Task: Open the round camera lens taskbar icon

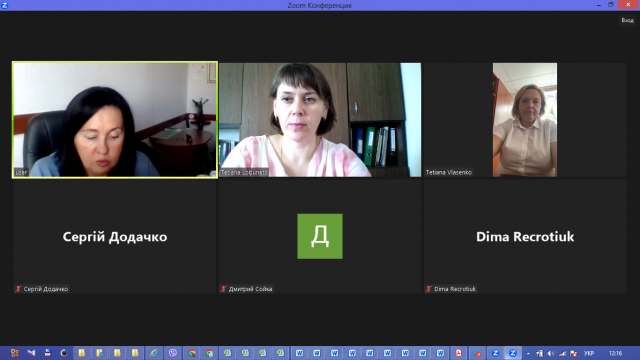Action: pos(64,353)
